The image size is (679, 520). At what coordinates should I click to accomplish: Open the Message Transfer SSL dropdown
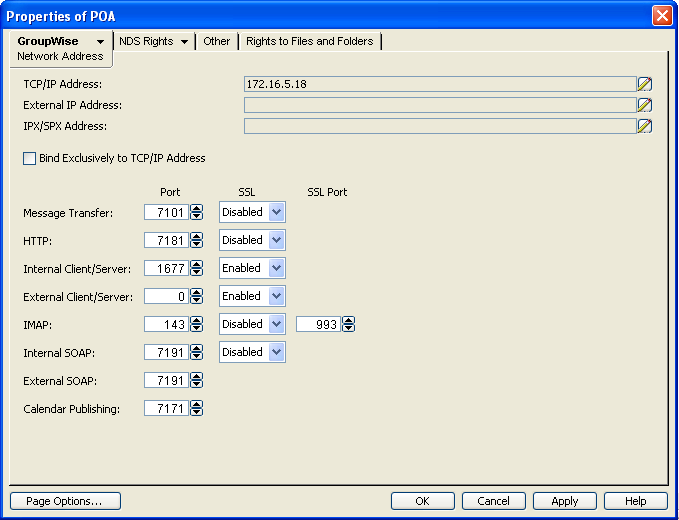(276, 212)
